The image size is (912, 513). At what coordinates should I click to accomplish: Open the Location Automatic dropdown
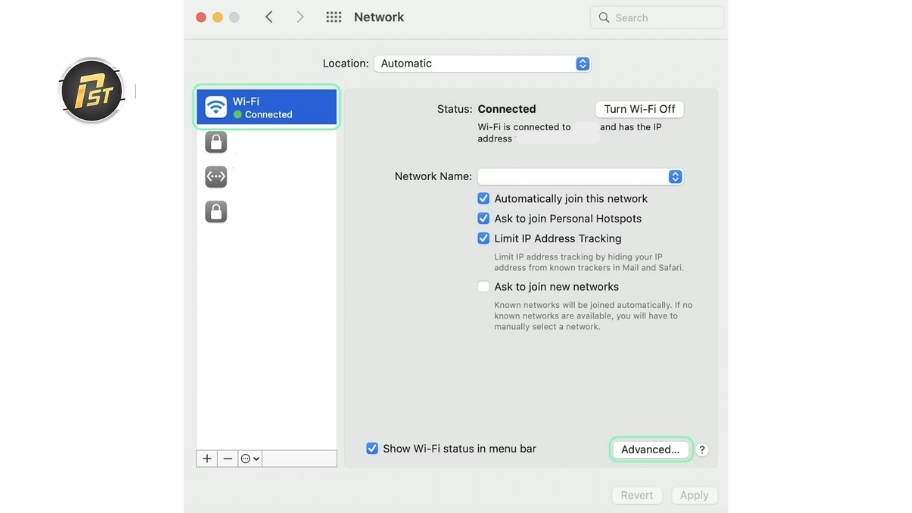482,63
